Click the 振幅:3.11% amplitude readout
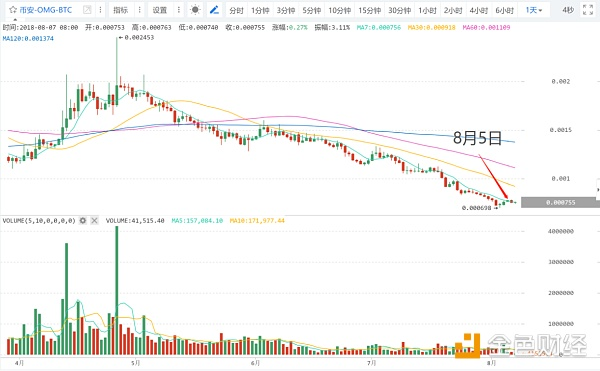The height and width of the screenshot is (371, 600). pos(332,28)
